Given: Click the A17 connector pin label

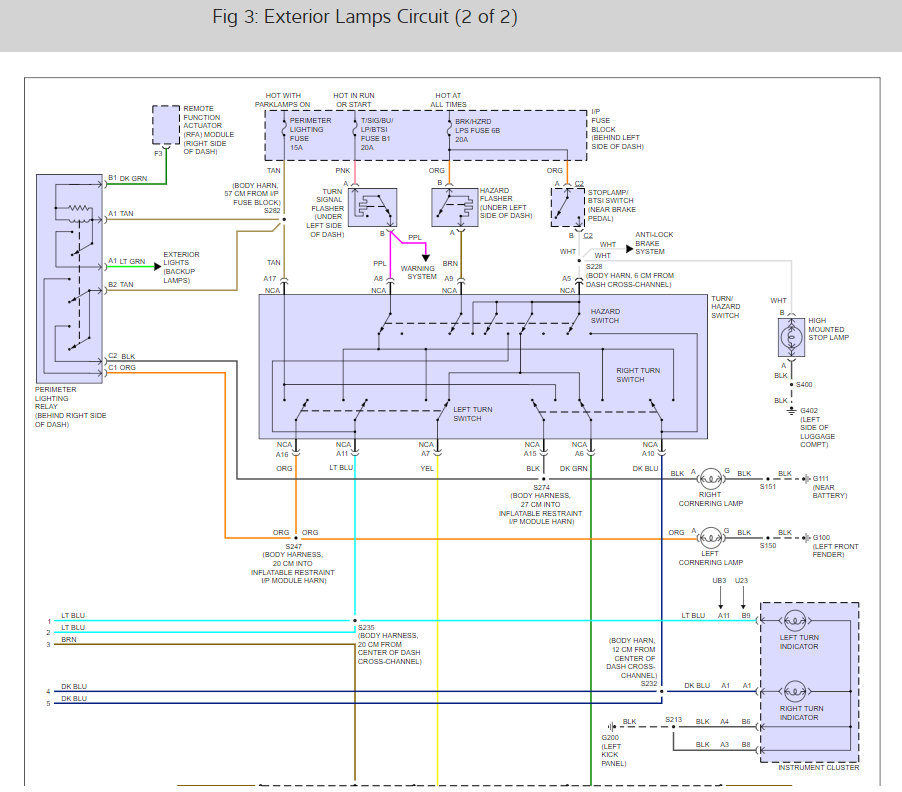Looking at the screenshot, I should (270, 278).
